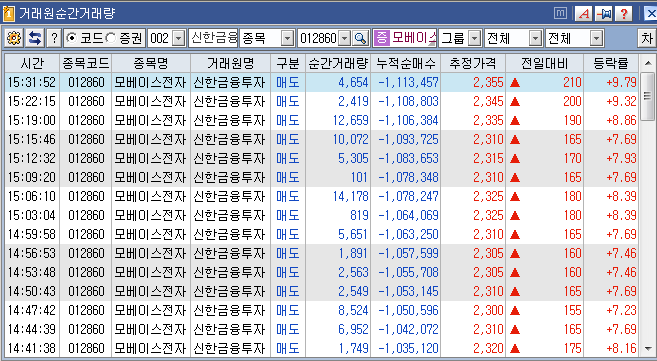Click the time cell 14:41:38

[32, 348]
